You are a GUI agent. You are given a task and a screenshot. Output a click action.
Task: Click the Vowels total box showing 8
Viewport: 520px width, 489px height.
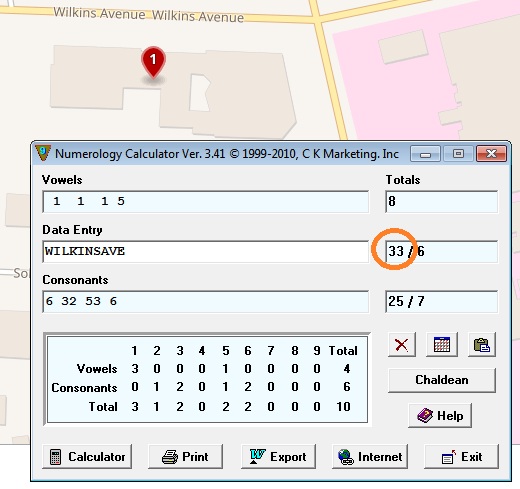441,201
